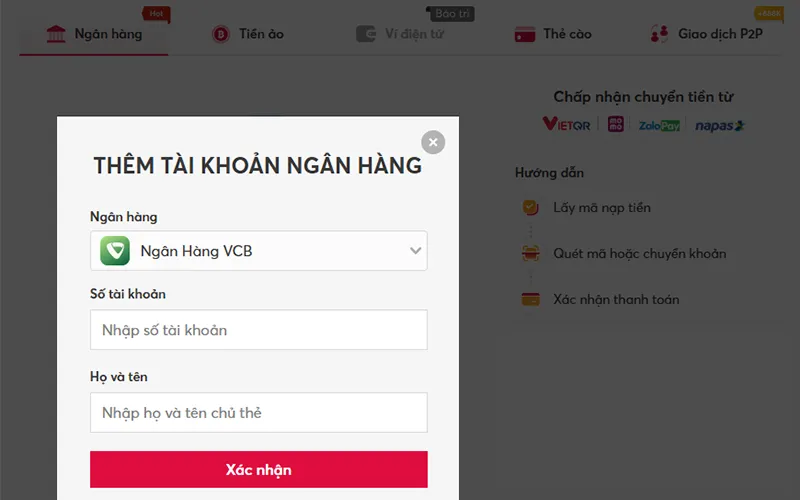The image size is (800, 500).
Task: Click the THÊM TÀI KHOẢN NGÂN HÀNG title
Action: click(x=258, y=166)
